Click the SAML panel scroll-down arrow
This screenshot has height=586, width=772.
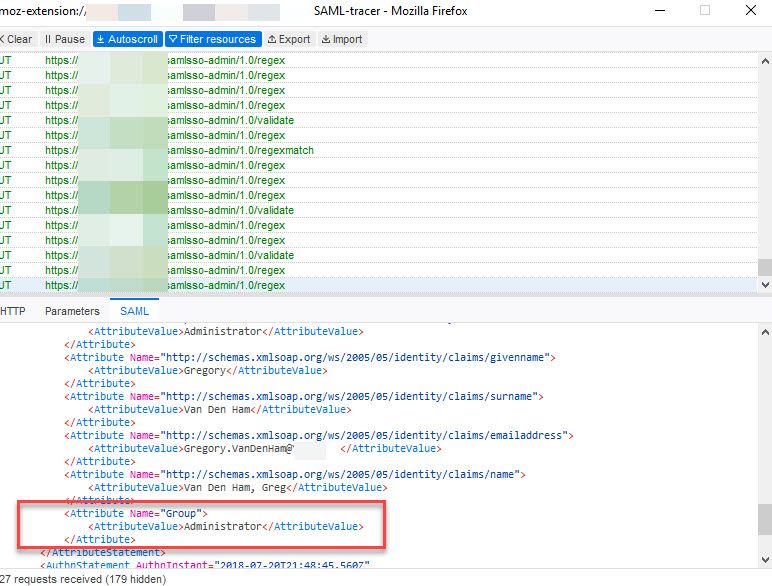pyautogui.click(x=765, y=559)
